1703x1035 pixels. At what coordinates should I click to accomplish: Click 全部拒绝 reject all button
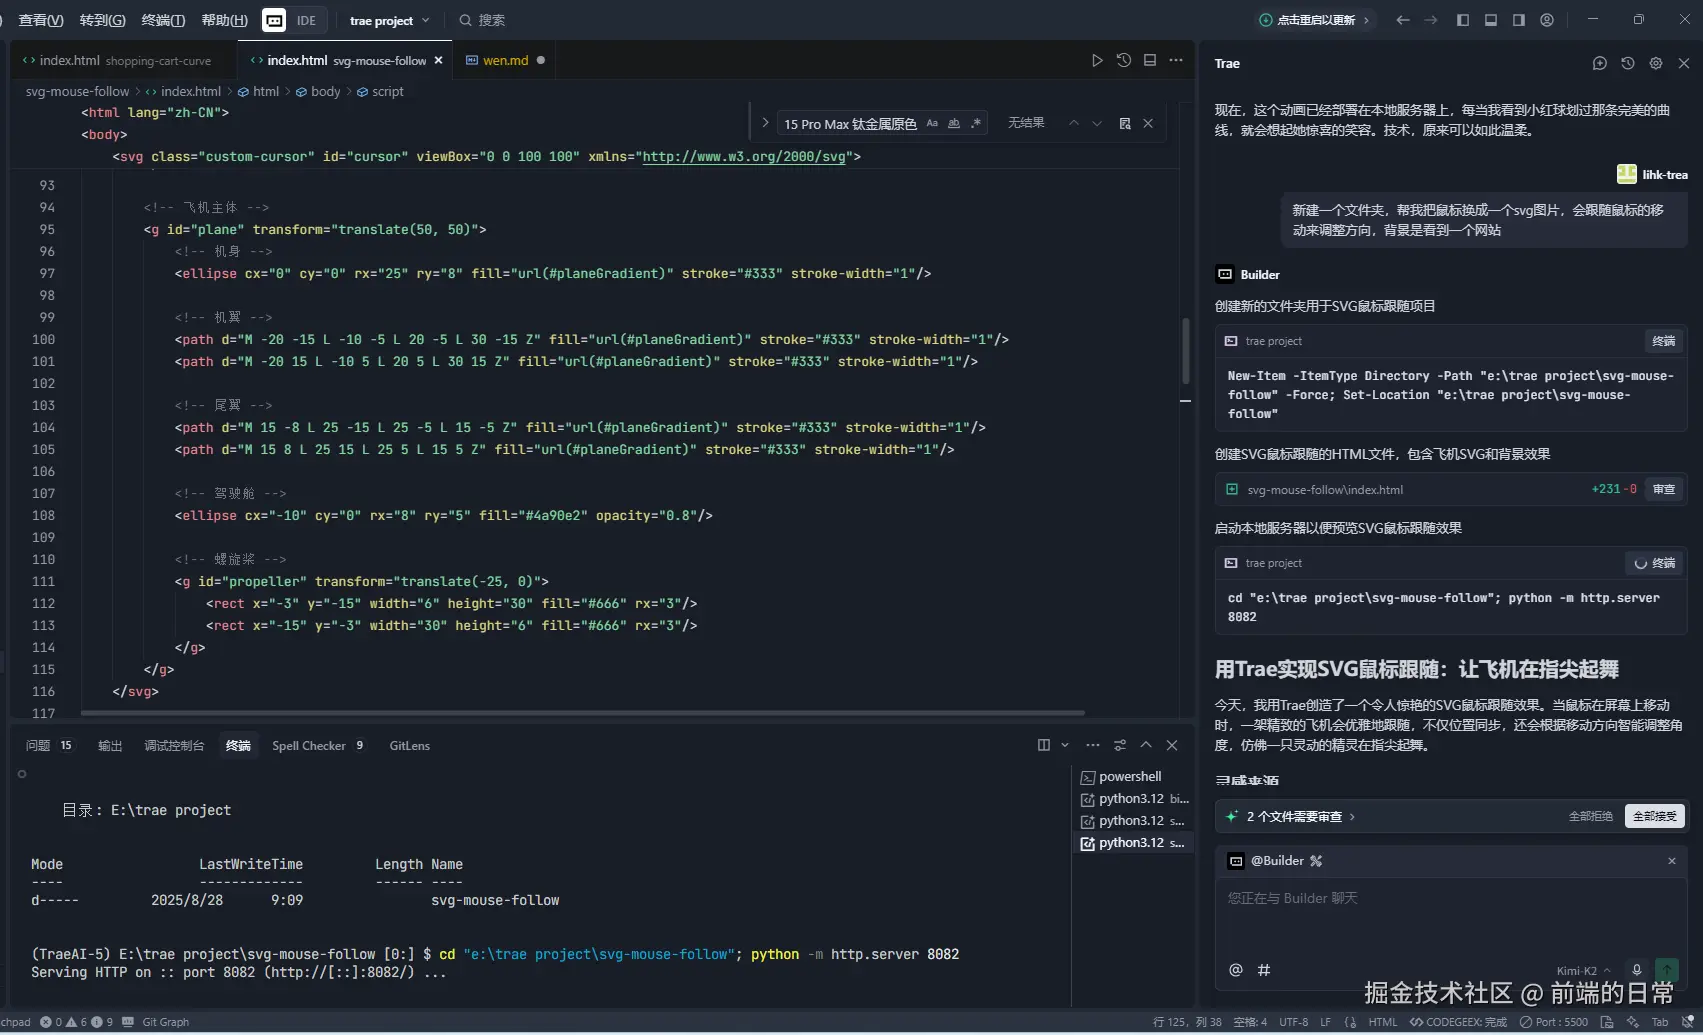pos(1590,816)
